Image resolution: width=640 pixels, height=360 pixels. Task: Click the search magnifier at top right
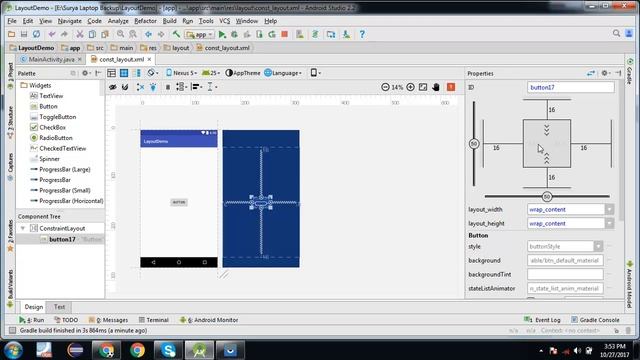616,33
